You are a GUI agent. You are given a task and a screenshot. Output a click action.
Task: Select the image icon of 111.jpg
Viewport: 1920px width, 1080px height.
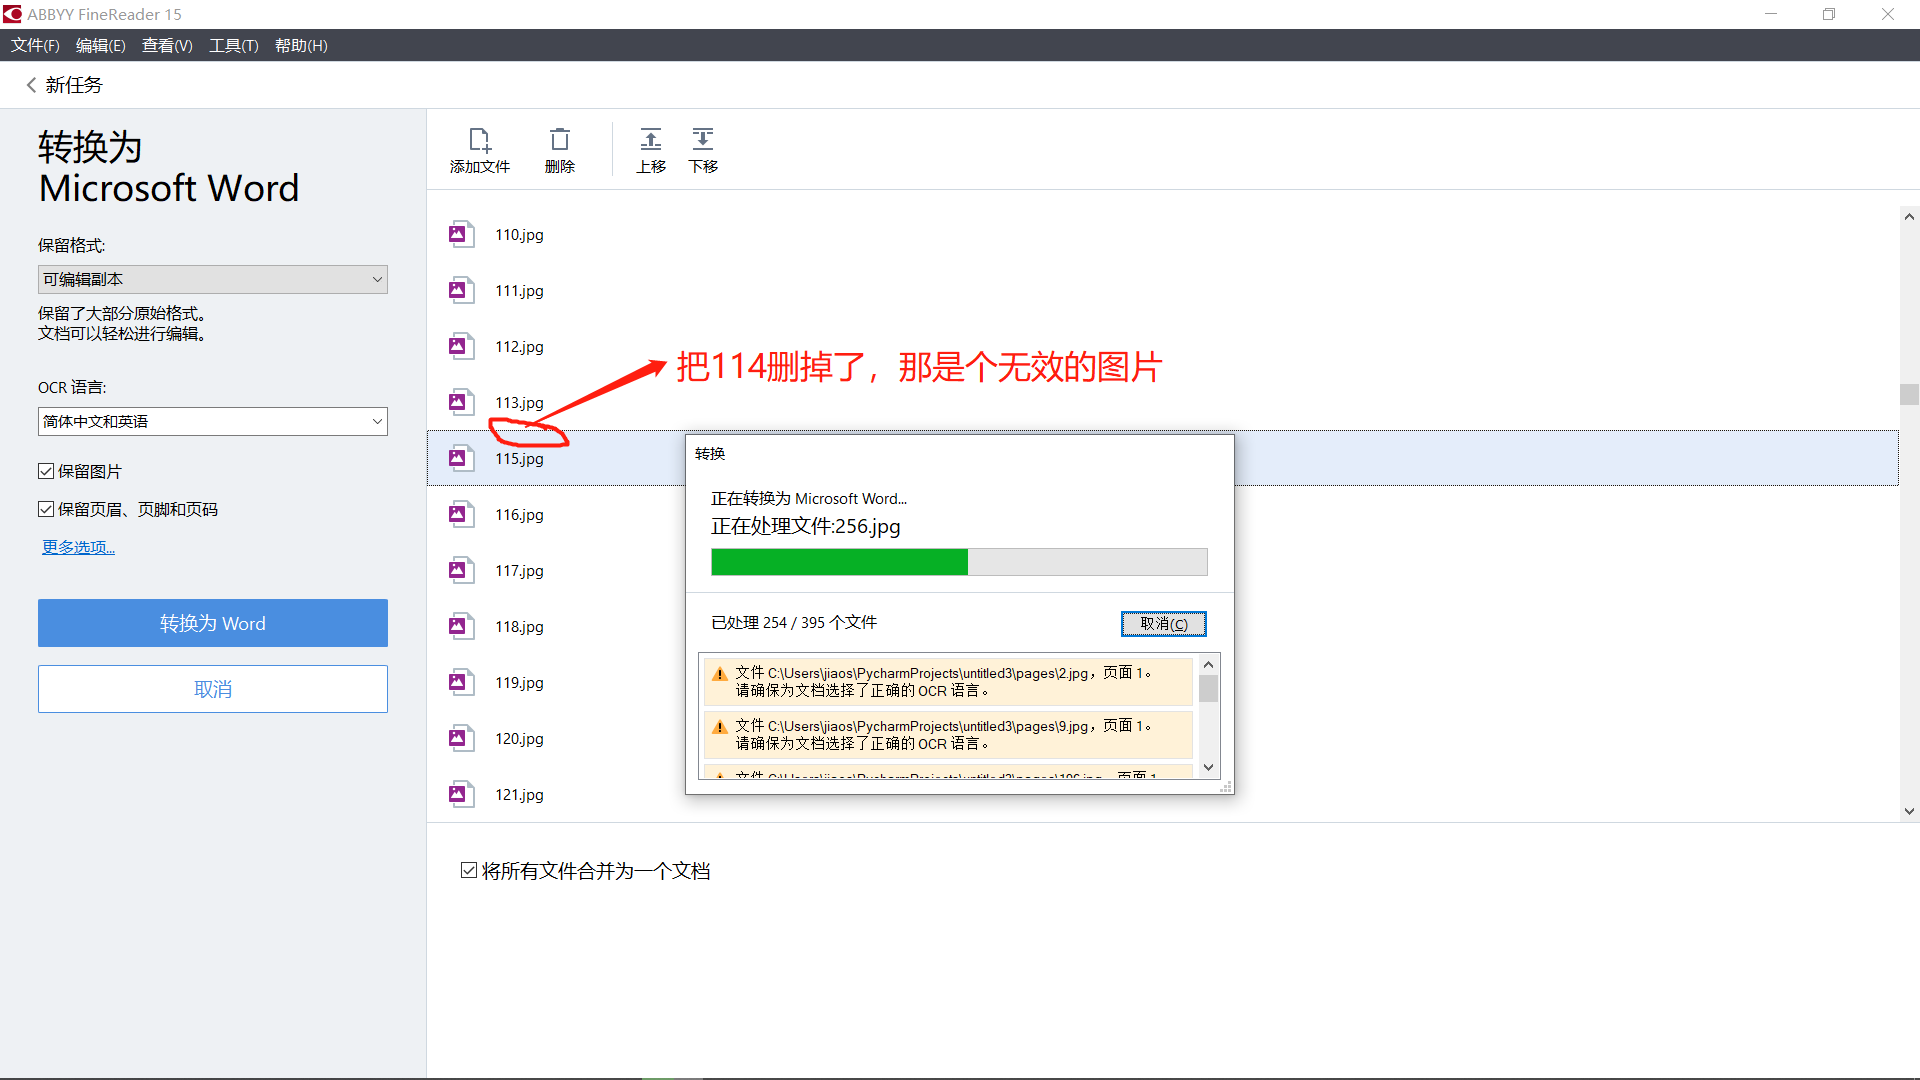(x=460, y=290)
